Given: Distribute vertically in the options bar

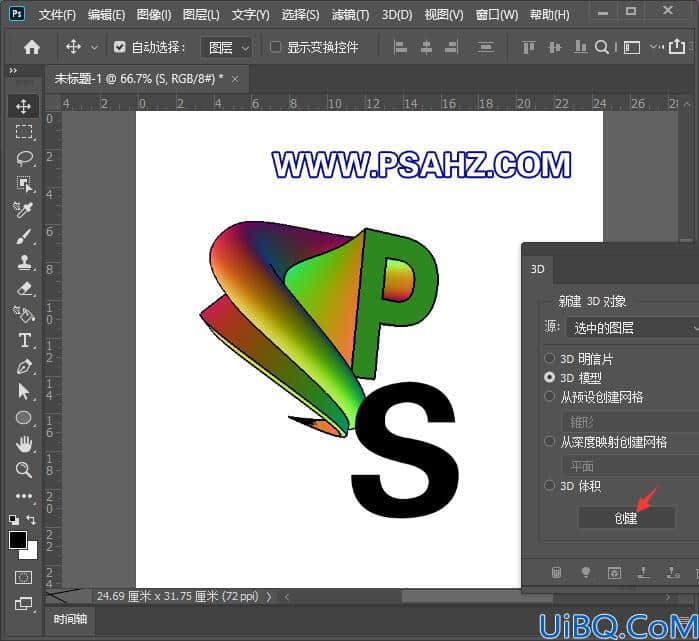Looking at the screenshot, I should (485, 47).
